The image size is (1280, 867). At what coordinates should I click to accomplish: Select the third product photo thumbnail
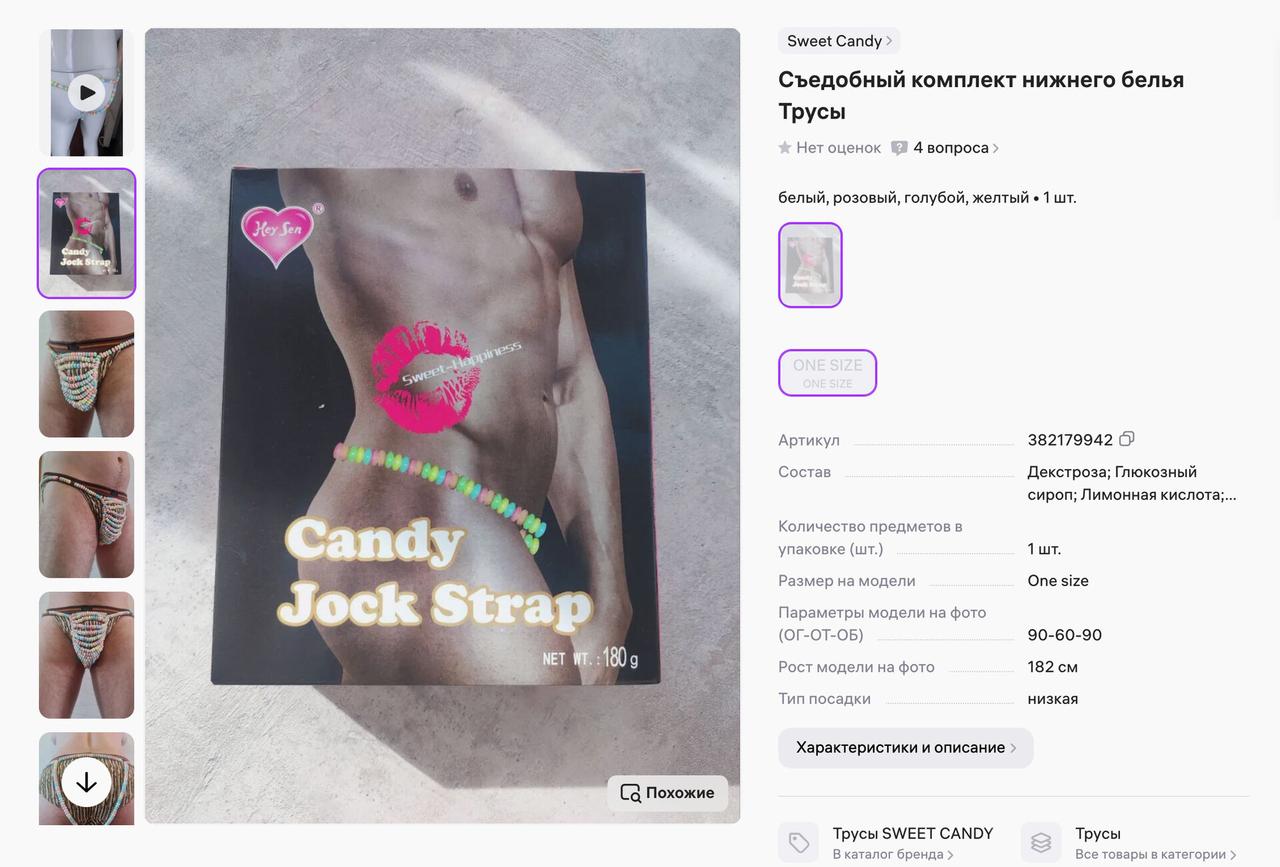[x=86, y=374]
